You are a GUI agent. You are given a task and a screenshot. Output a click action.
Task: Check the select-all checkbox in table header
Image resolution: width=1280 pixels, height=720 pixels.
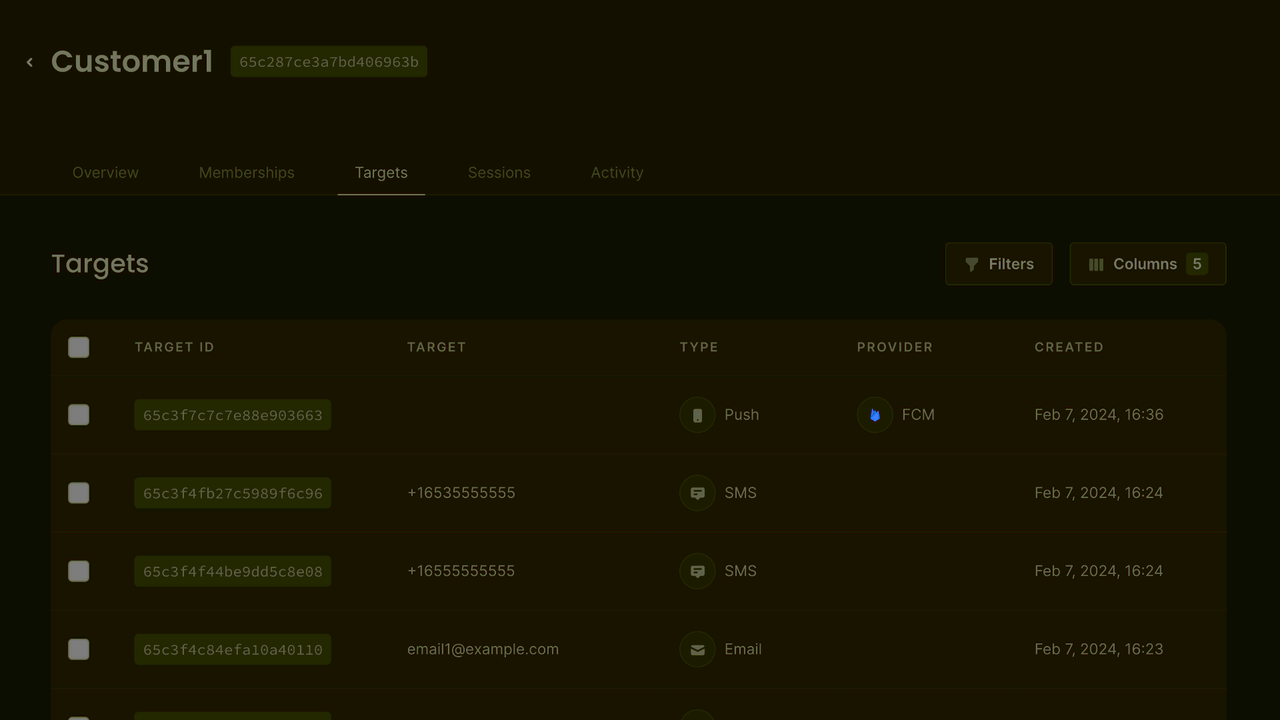tap(78, 347)
